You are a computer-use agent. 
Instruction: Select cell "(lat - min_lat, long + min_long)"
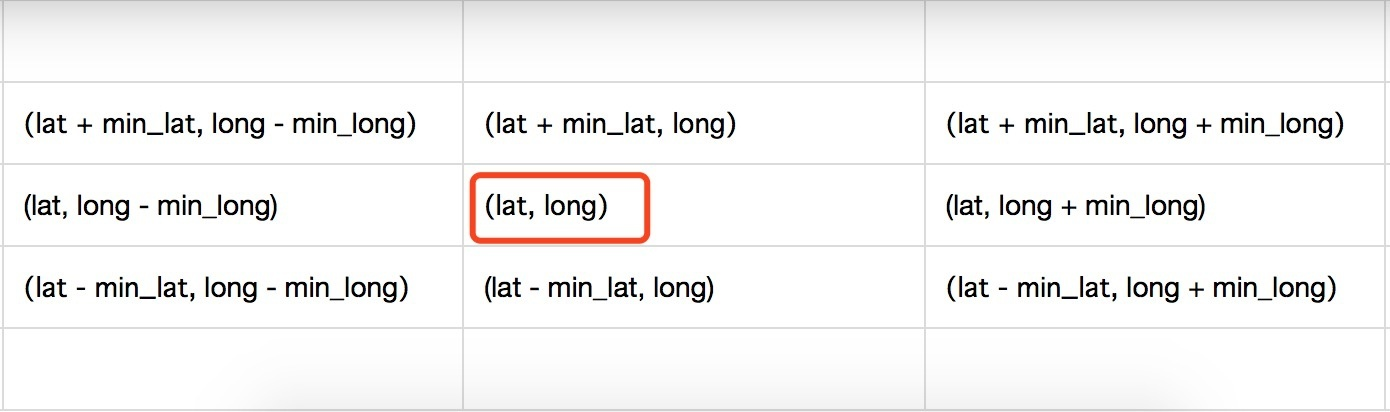coord(1141,288)
